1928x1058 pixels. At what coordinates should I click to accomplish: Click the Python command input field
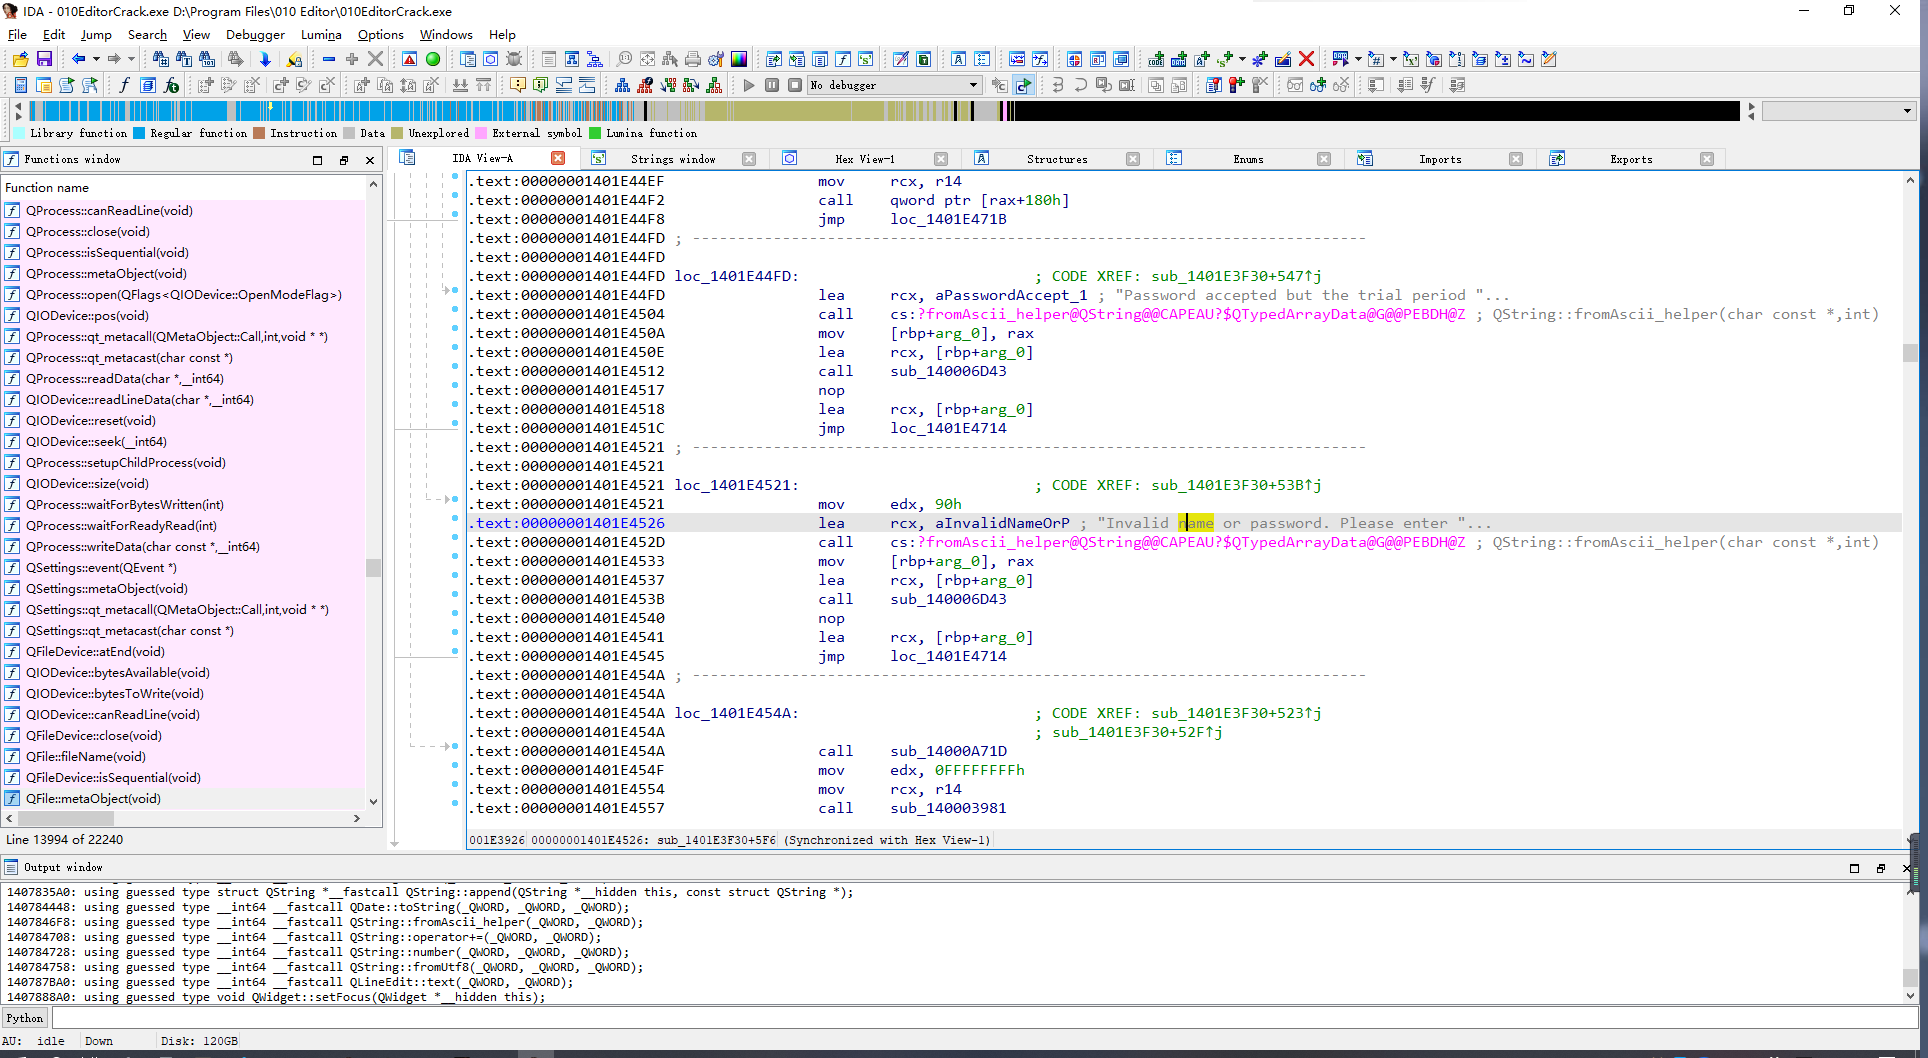click(984, 1018)
